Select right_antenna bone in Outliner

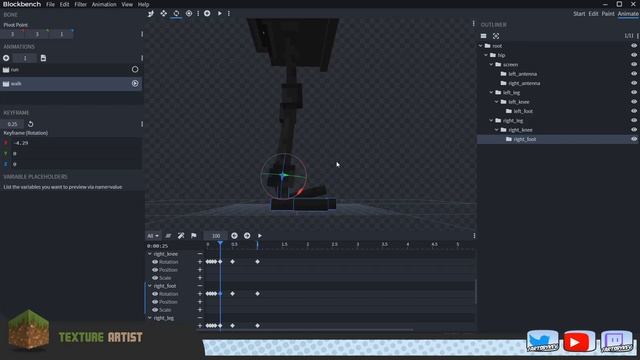(524, 83)
